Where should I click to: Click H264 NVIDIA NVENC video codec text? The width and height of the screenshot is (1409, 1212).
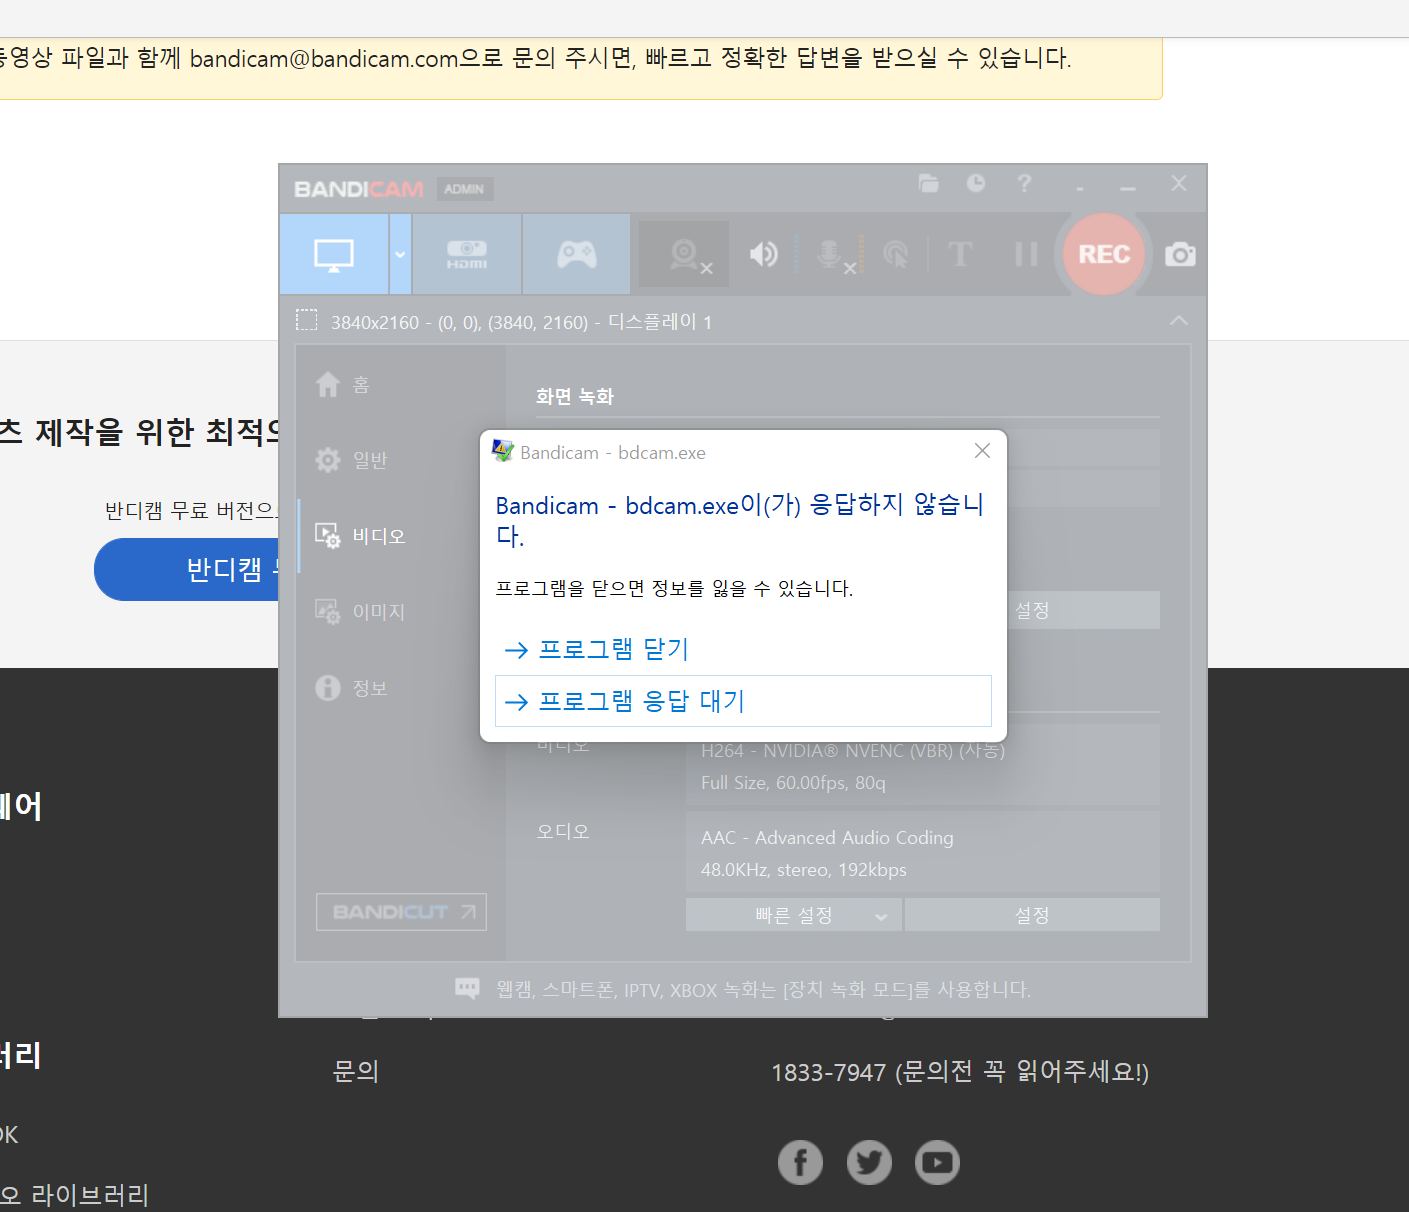[x=853, y=751]
